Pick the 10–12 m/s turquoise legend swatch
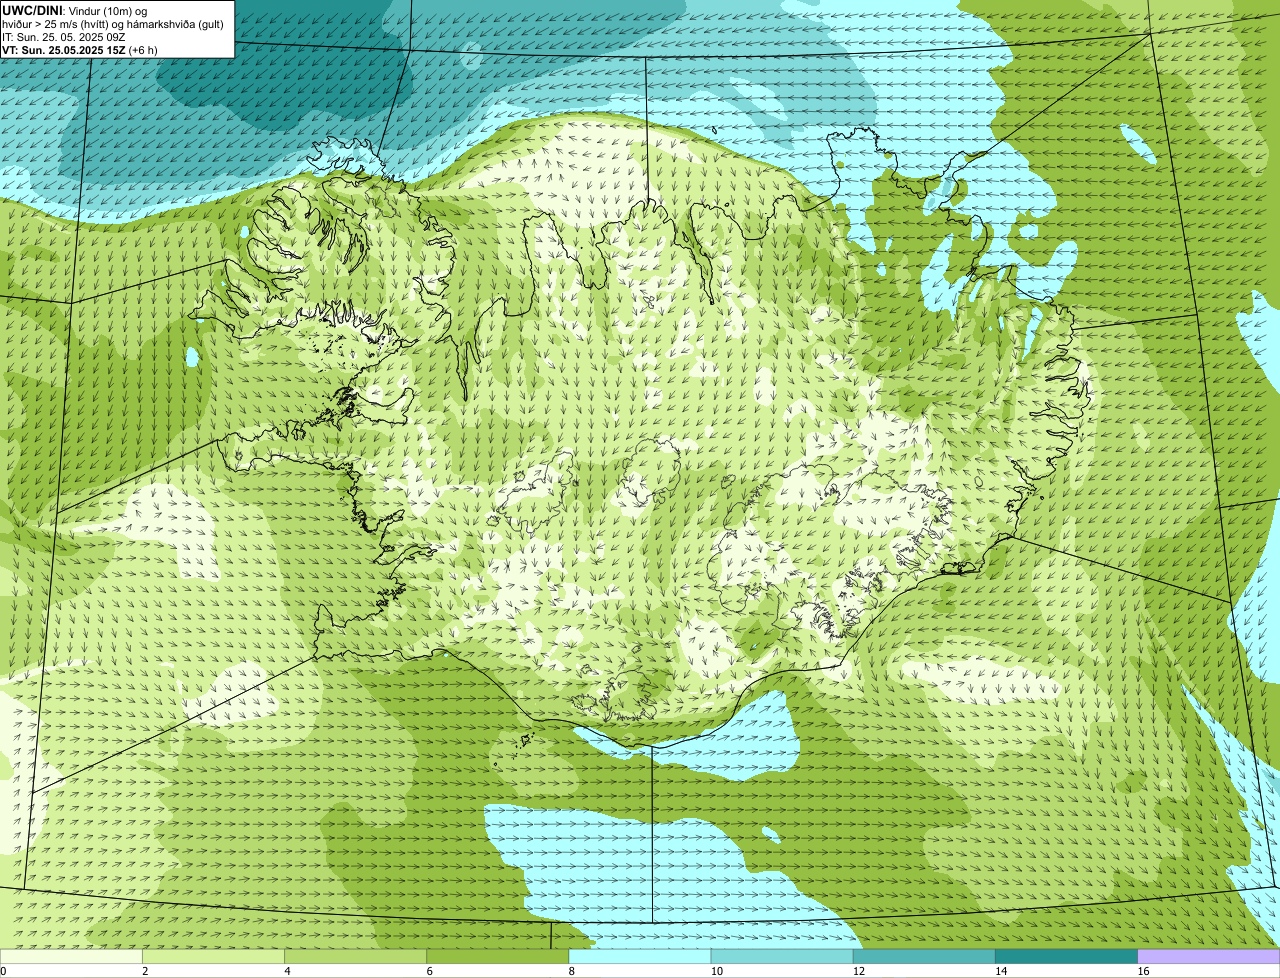Image resolution: width=1280 pixels, height=978 pixels. pyautogui.click(x=782, y=956)
